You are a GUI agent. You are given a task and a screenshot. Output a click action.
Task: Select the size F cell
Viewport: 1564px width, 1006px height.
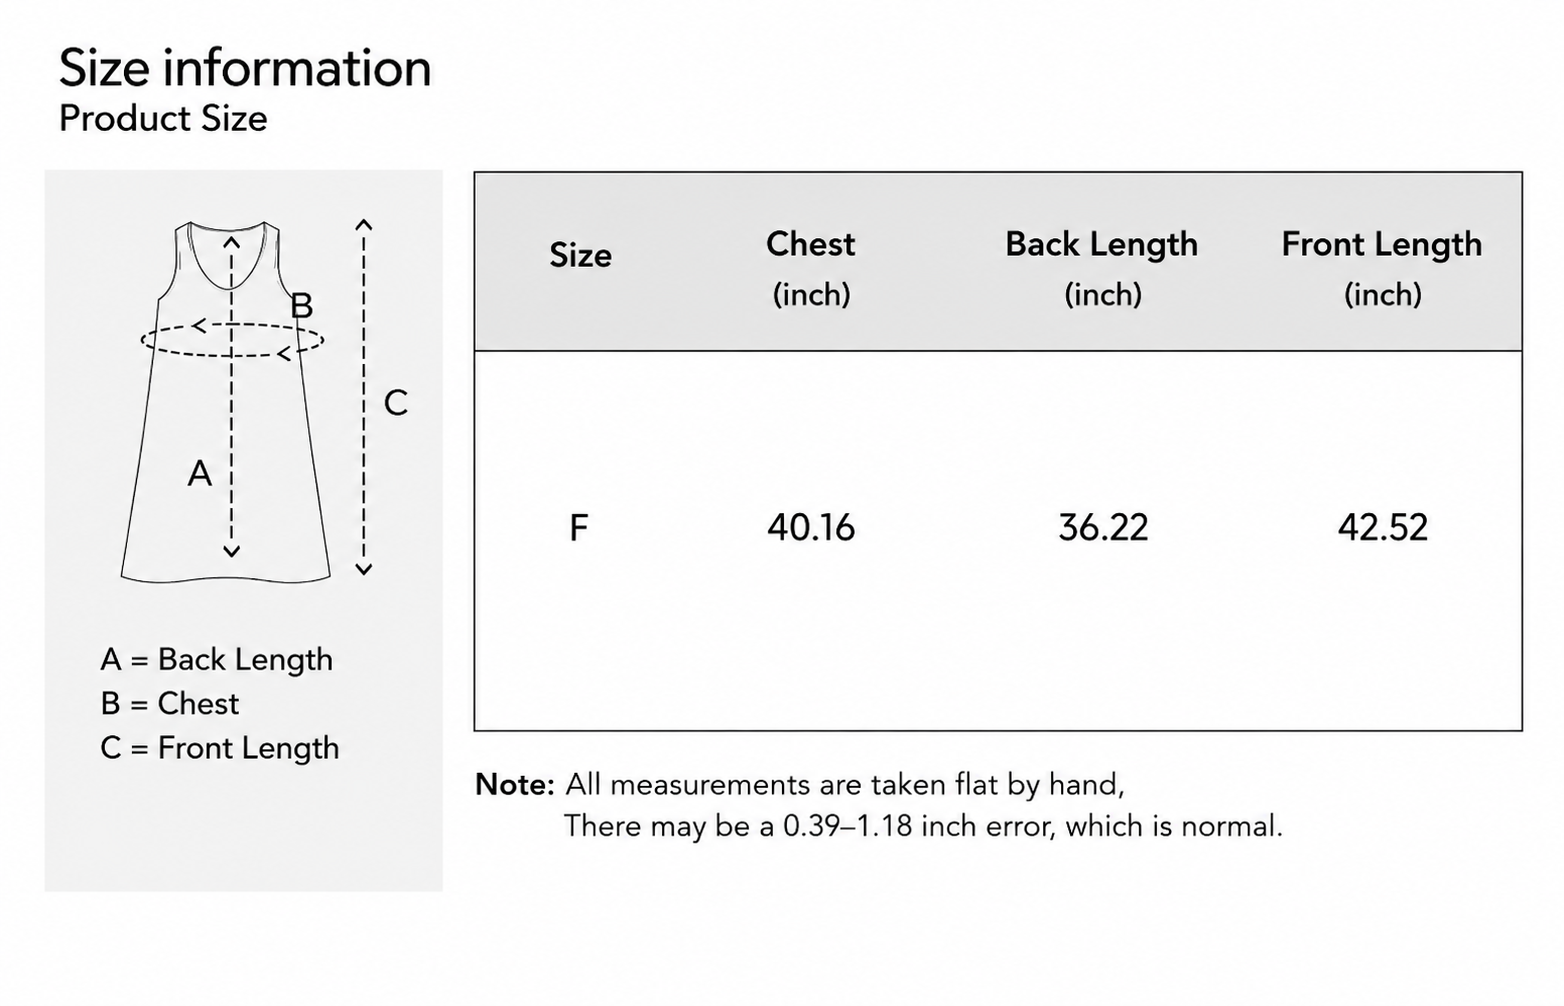(578, 527)
